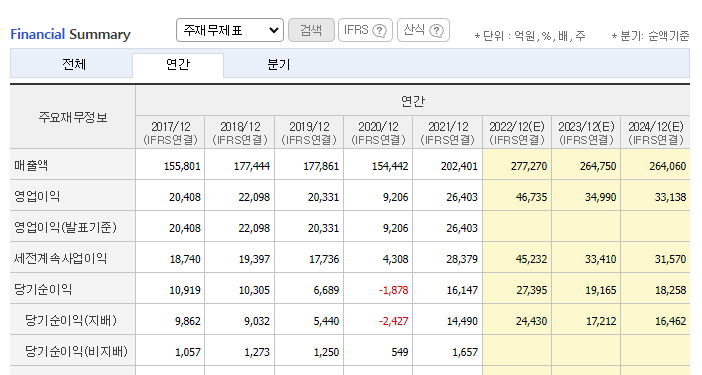Click the question mark icon next to IFRS
This screenshot has height=375, width=702.
380,30
